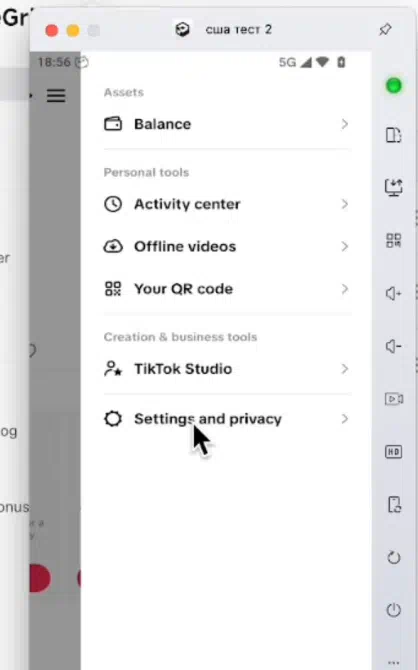The image size is (418, 670).
Task: Open Settings and privacy
Action: (227, 419)
